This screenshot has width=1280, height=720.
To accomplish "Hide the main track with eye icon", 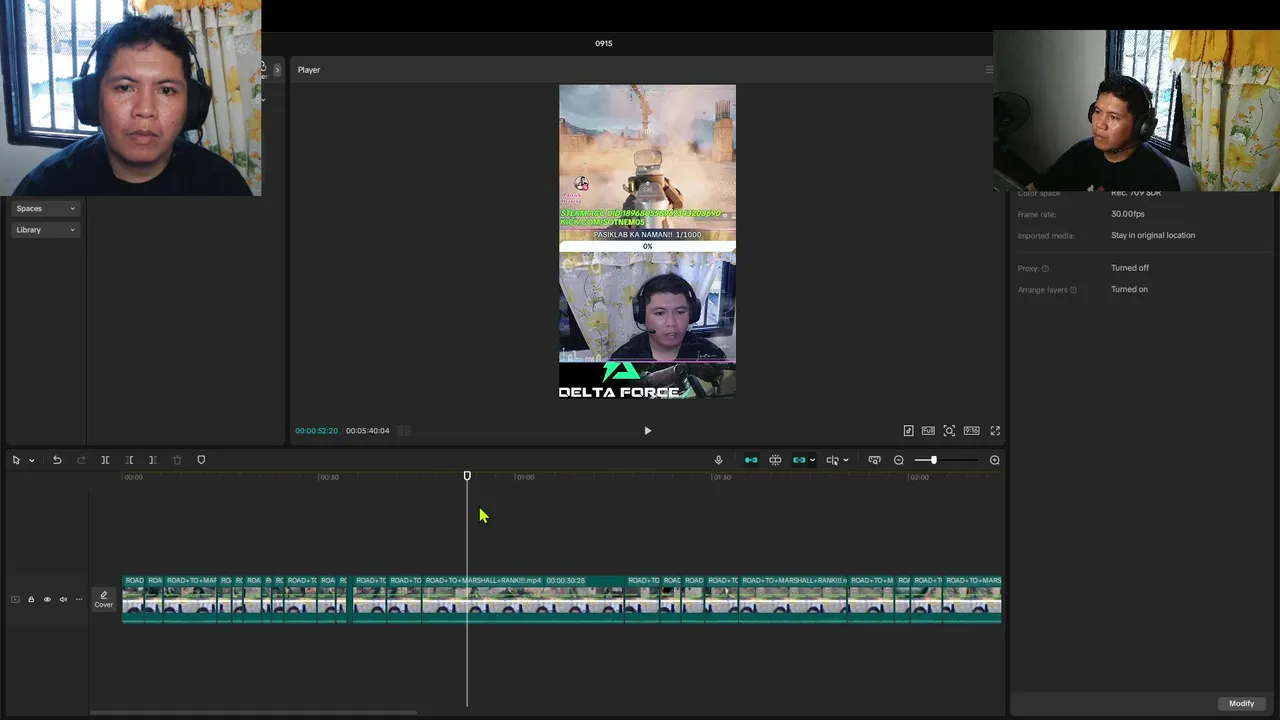I will pos(47,600).
